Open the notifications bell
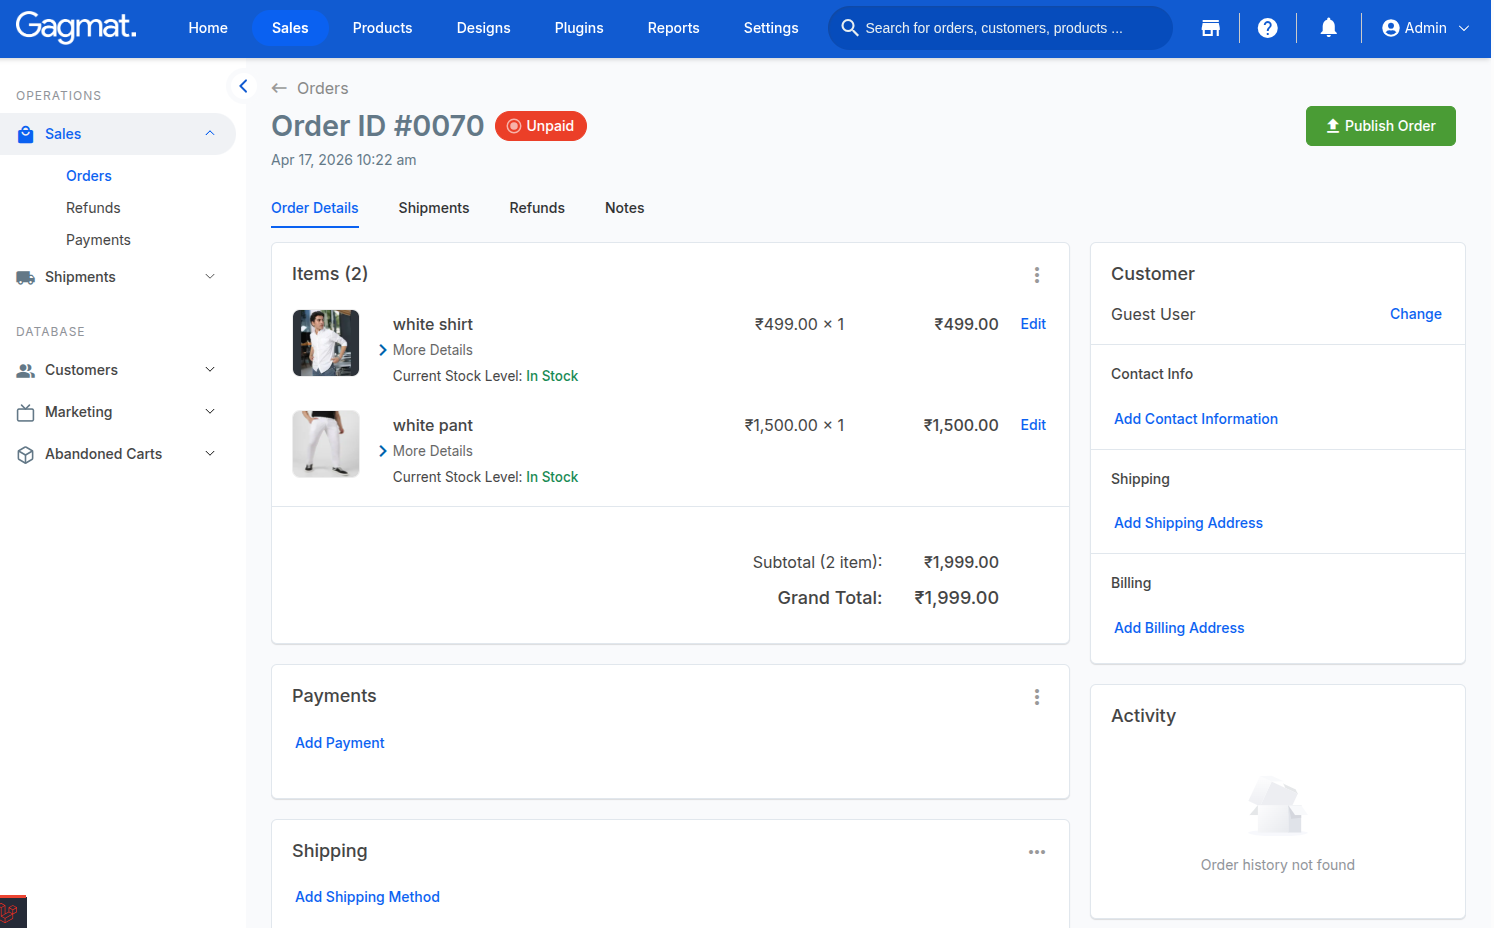The image size is (1494, 928). [x=1328, y=28]
